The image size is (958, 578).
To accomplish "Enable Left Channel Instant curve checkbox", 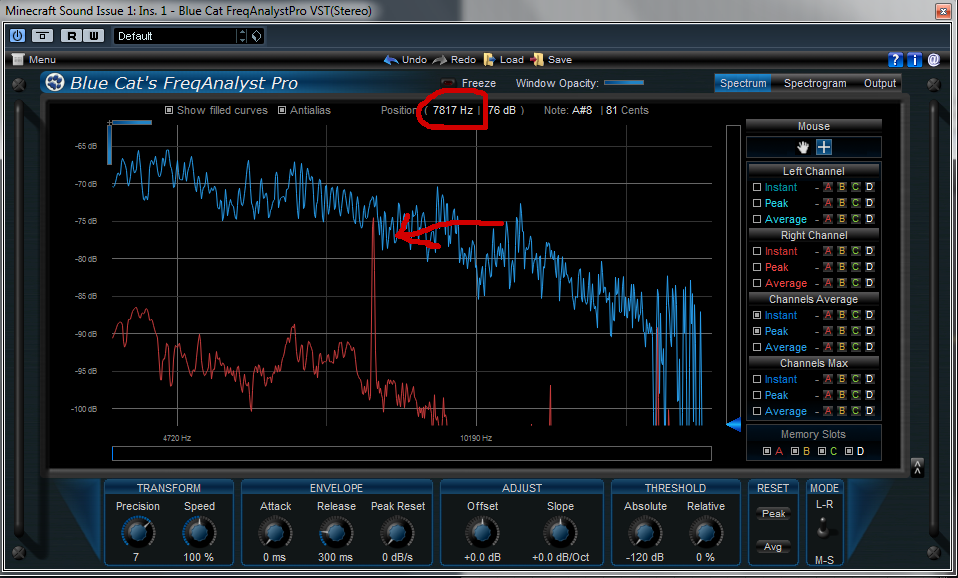I will pyautogui.click(x=757, y=187).
